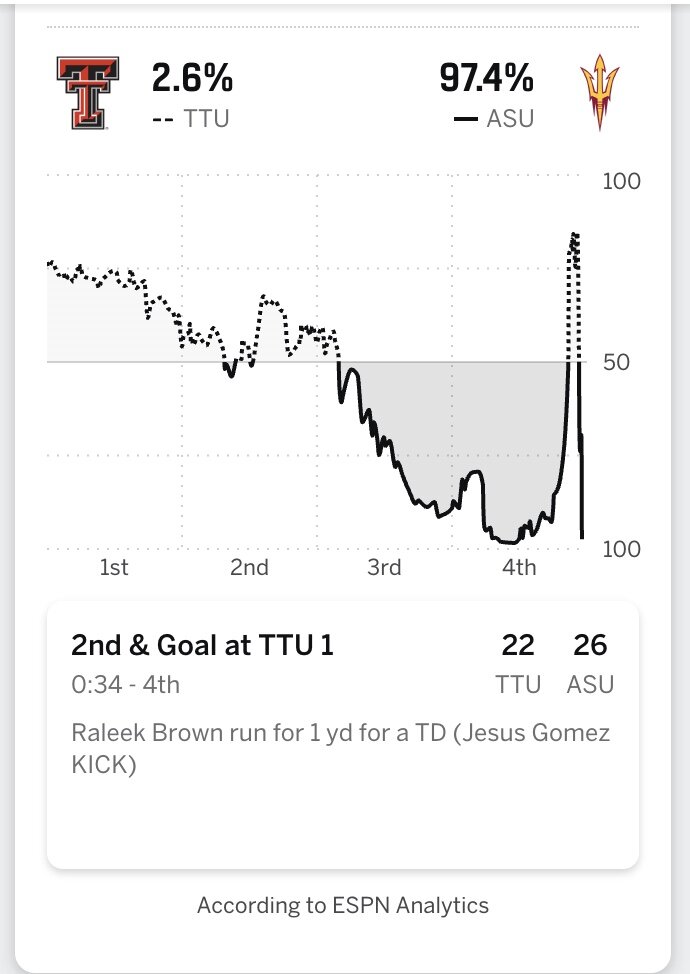The height and width of the screenshot is (974, 690).
Task: Select the 2nd quarter axis label
Action: [x=249, y=568]
